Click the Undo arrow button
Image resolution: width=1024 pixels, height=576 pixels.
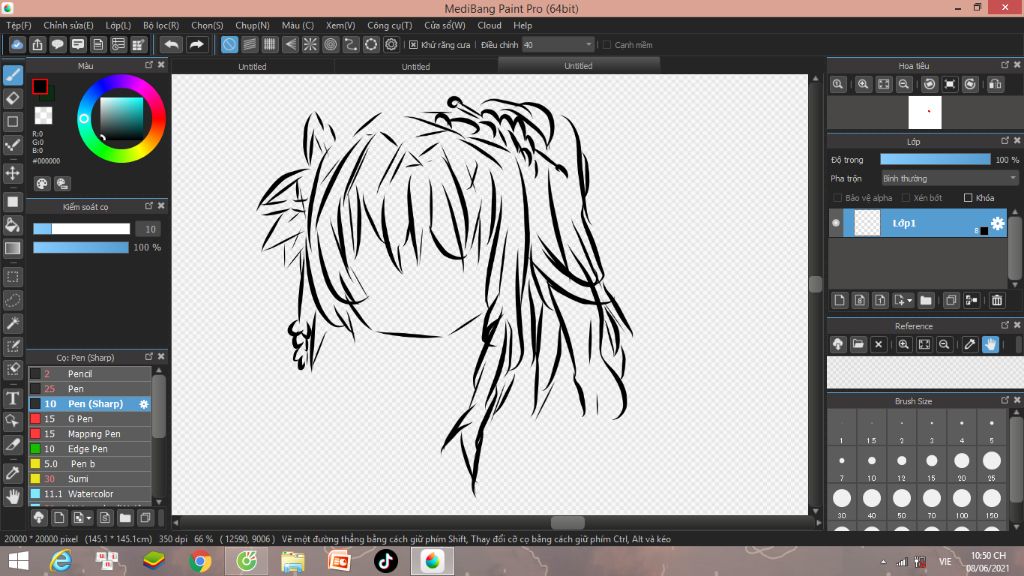171,44
